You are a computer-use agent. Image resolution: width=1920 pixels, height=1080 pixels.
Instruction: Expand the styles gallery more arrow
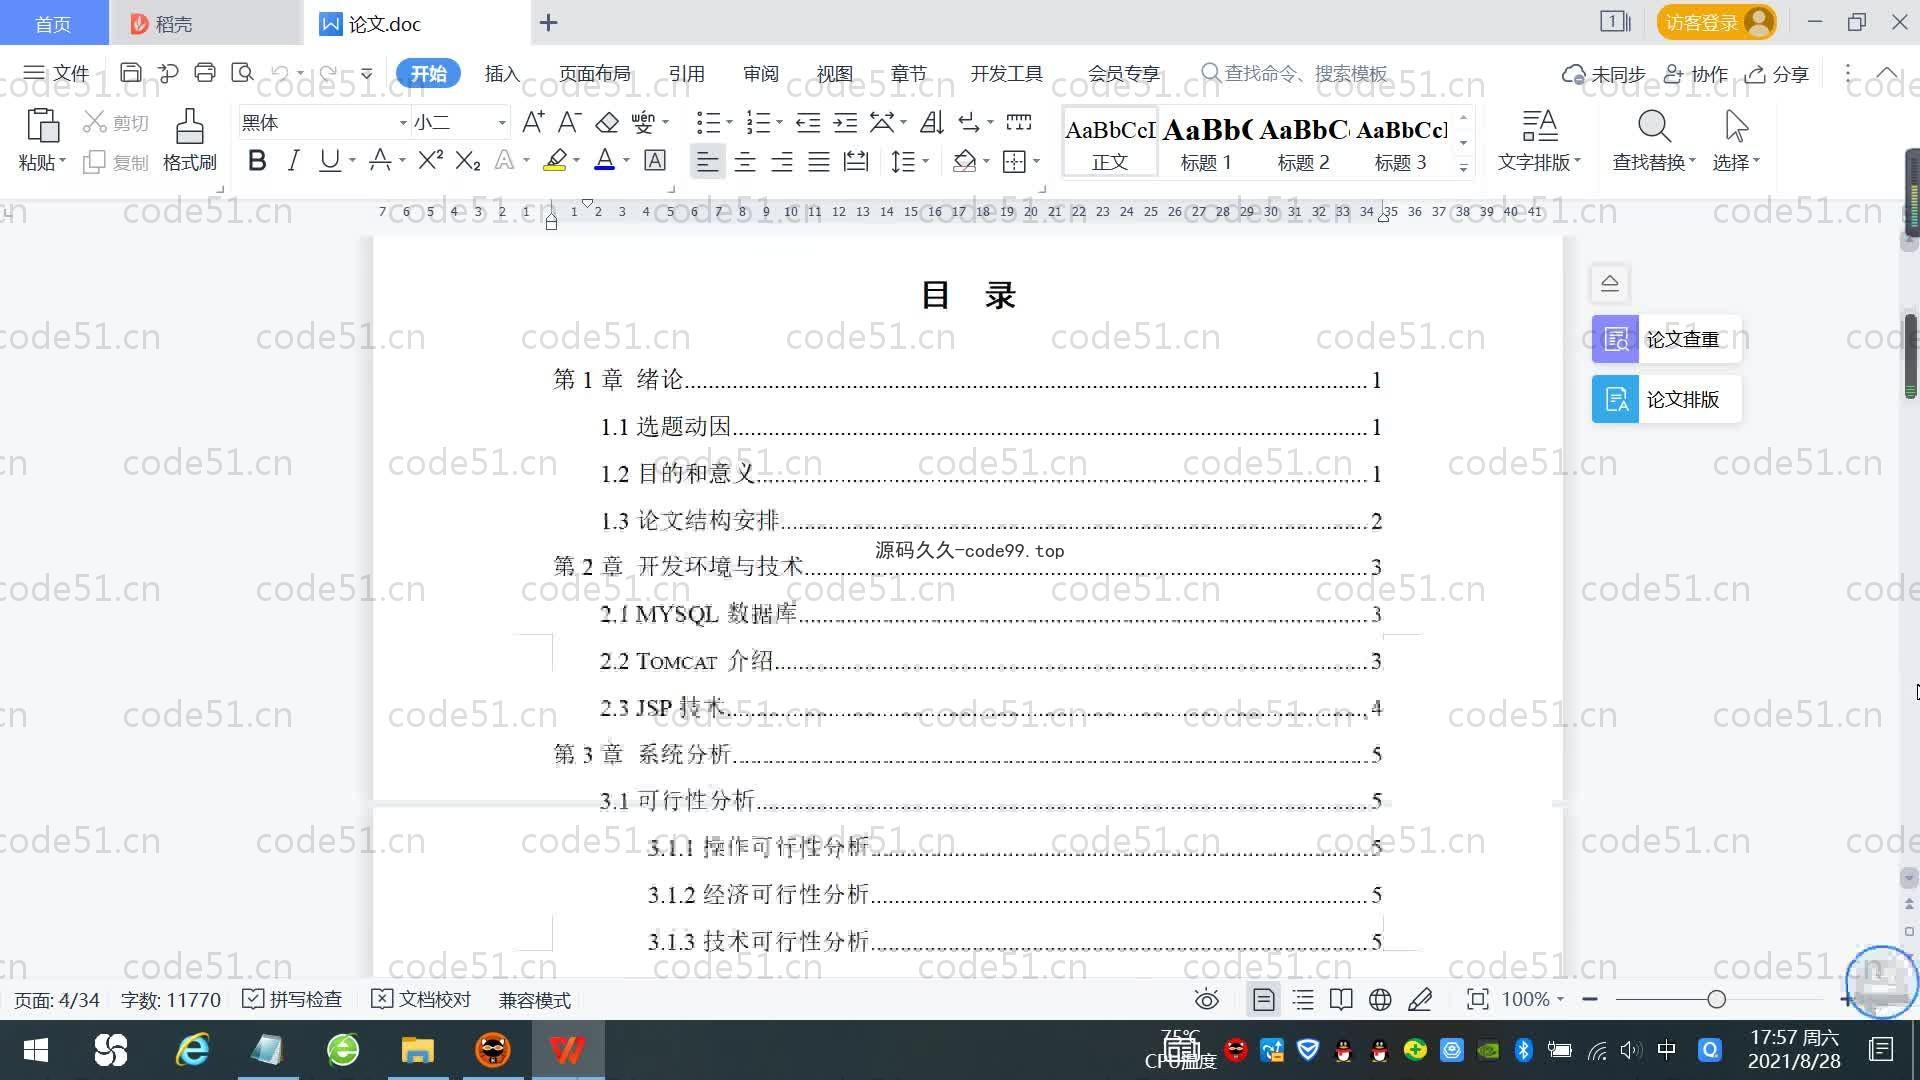click(1463, 167)
